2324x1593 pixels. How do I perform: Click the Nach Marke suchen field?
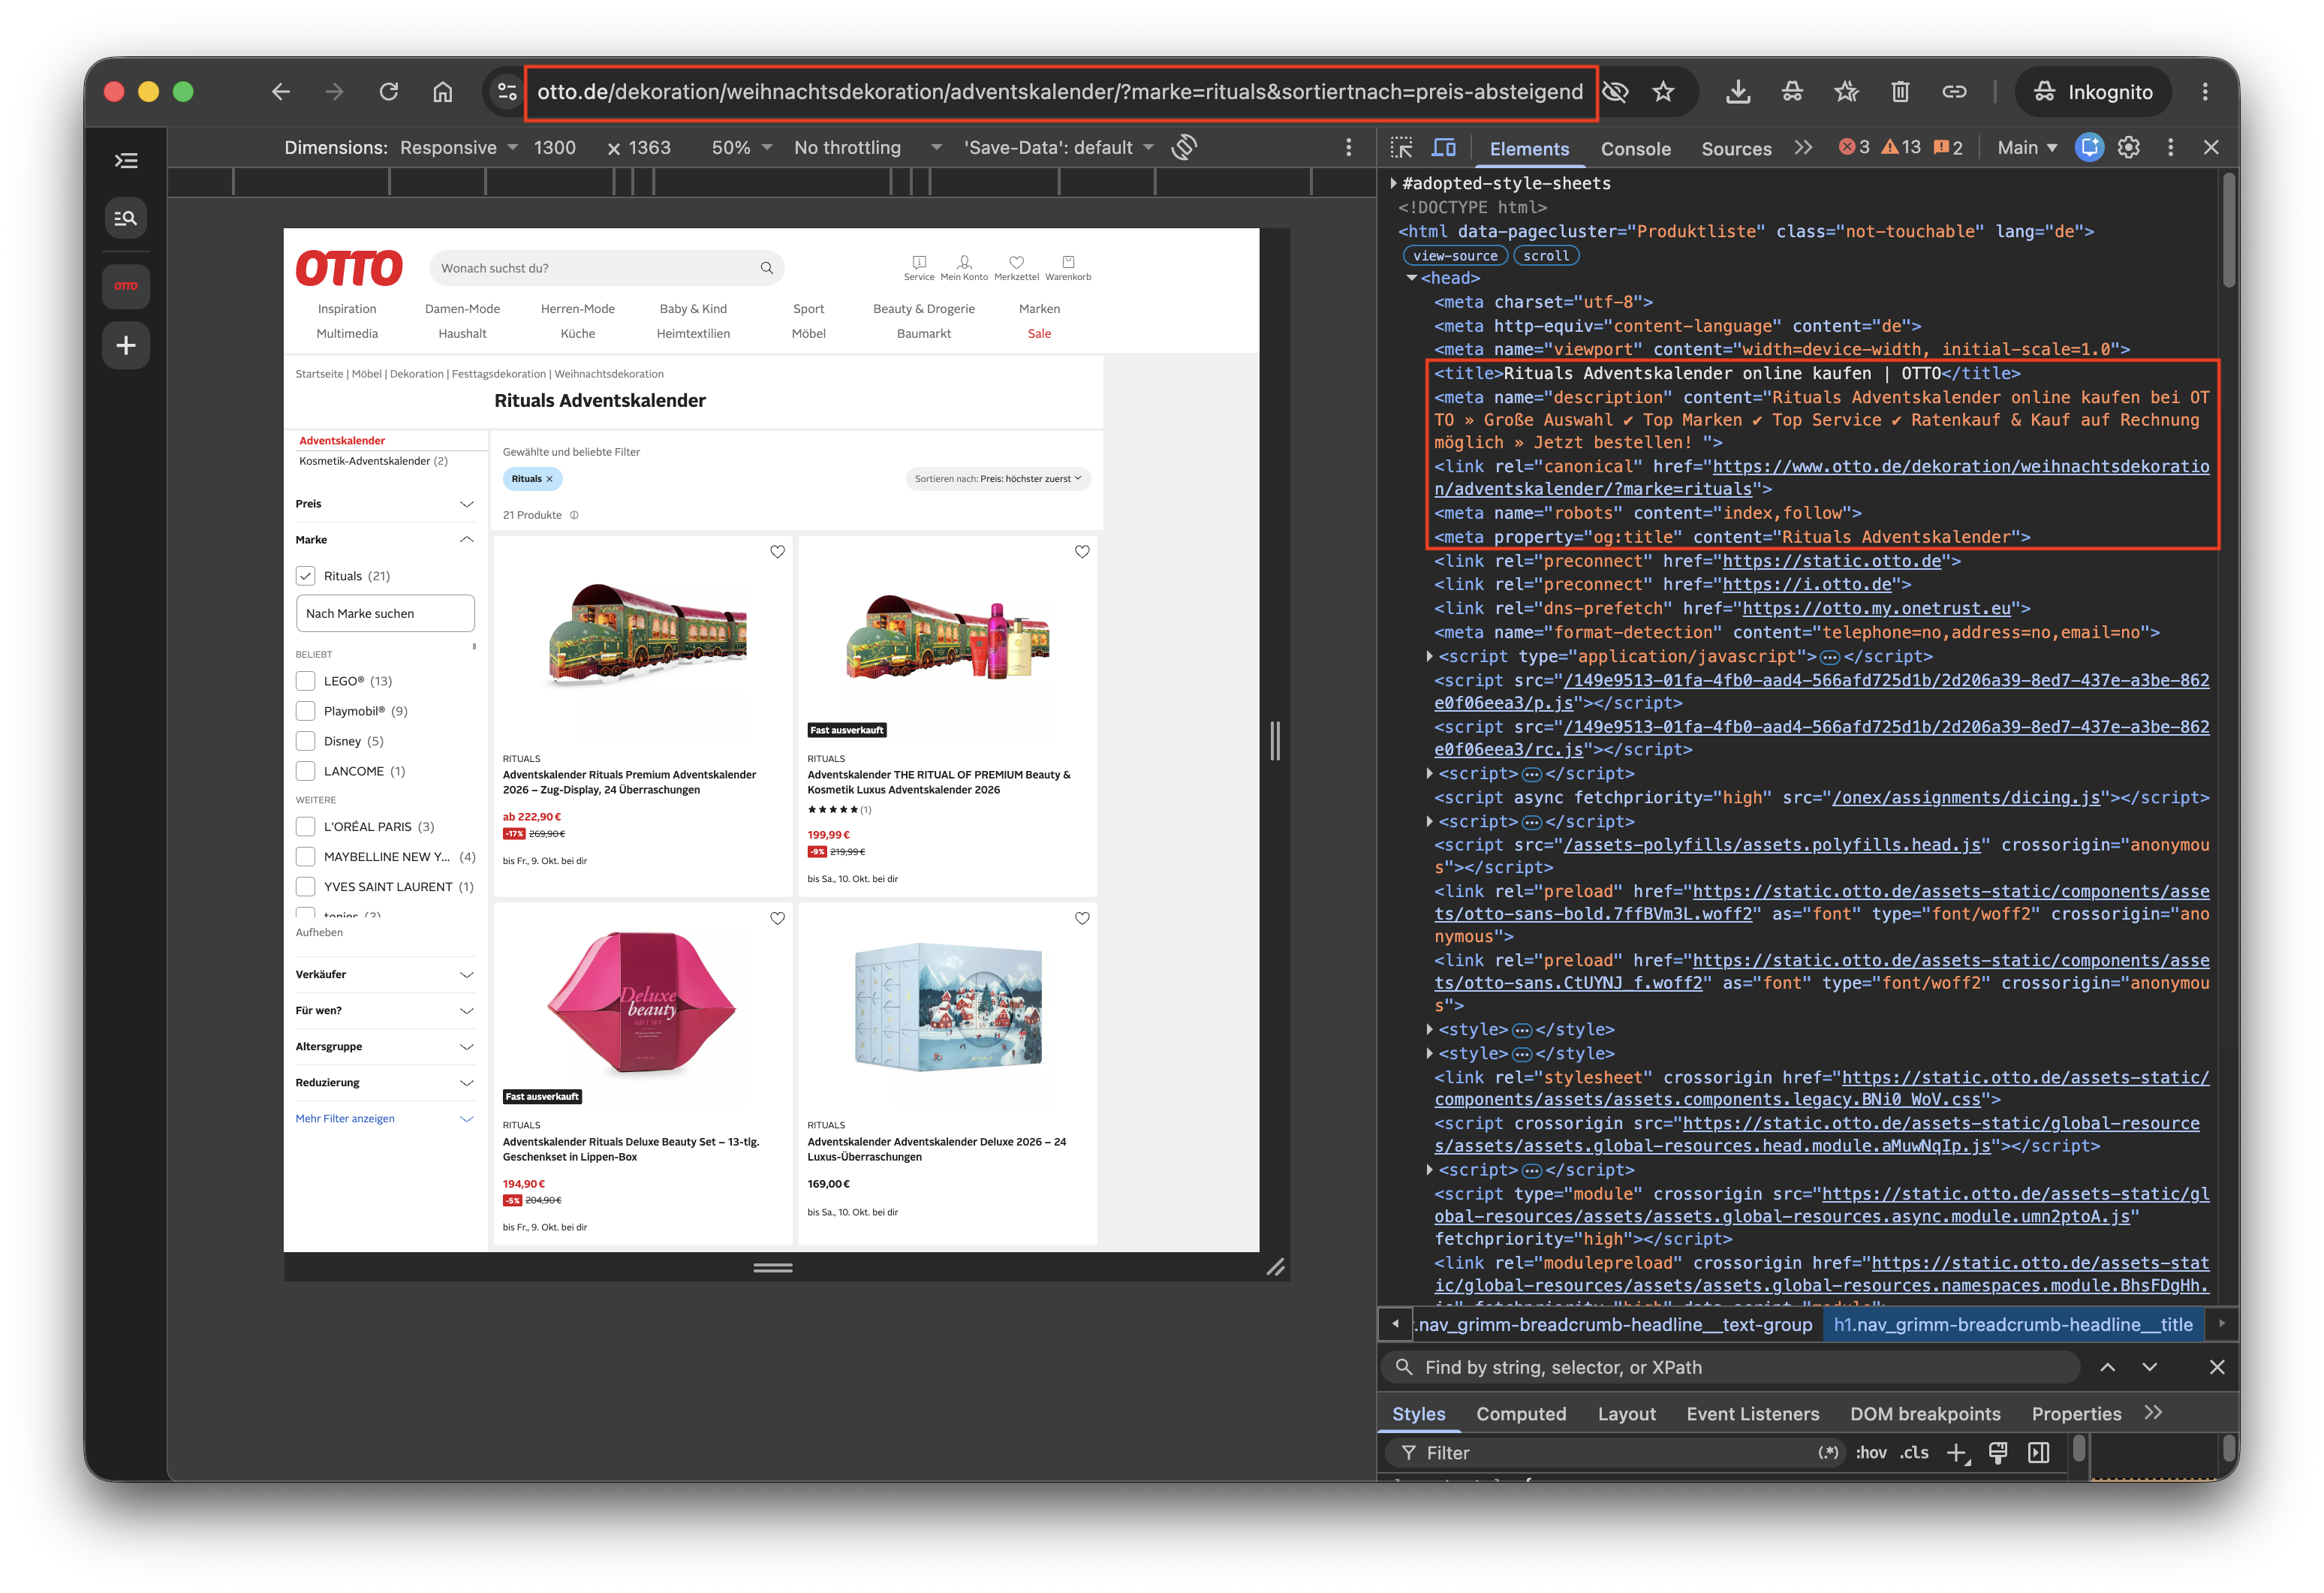coord(385,614)
